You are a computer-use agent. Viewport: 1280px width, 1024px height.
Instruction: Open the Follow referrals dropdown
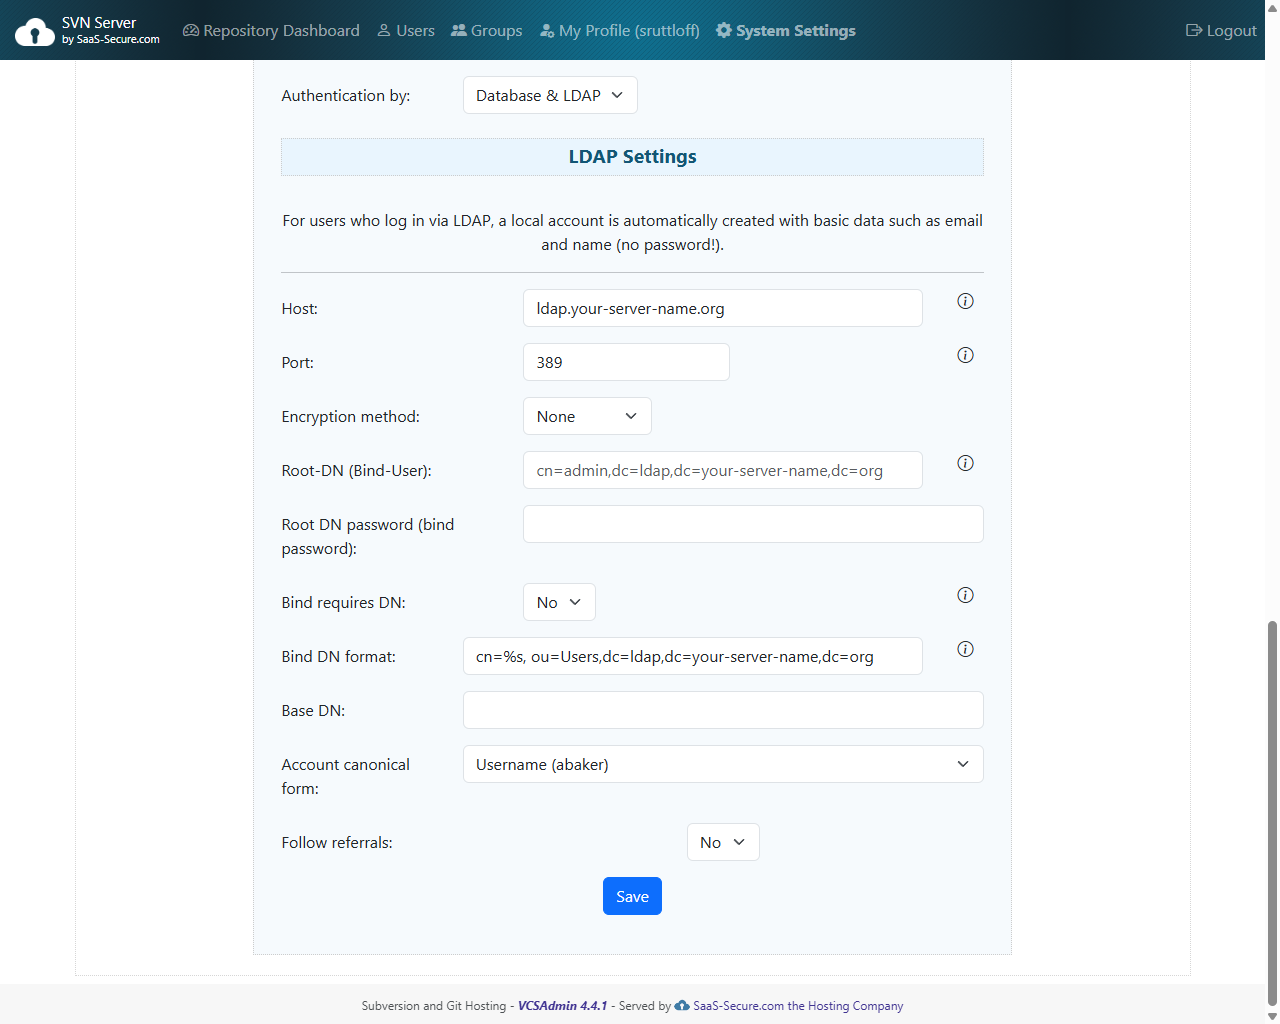coord(722,842)
